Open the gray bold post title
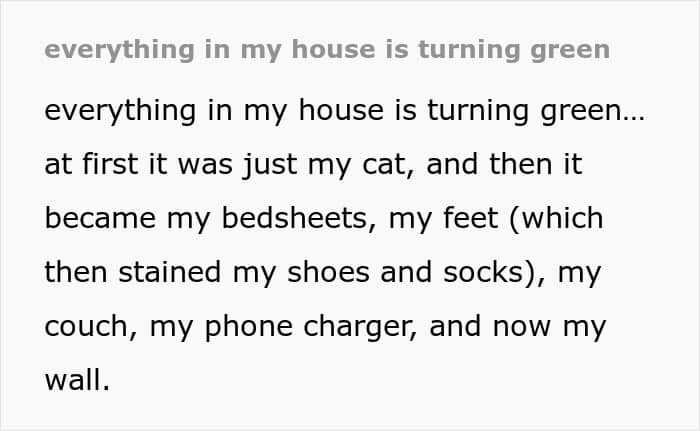 (327, 50)
